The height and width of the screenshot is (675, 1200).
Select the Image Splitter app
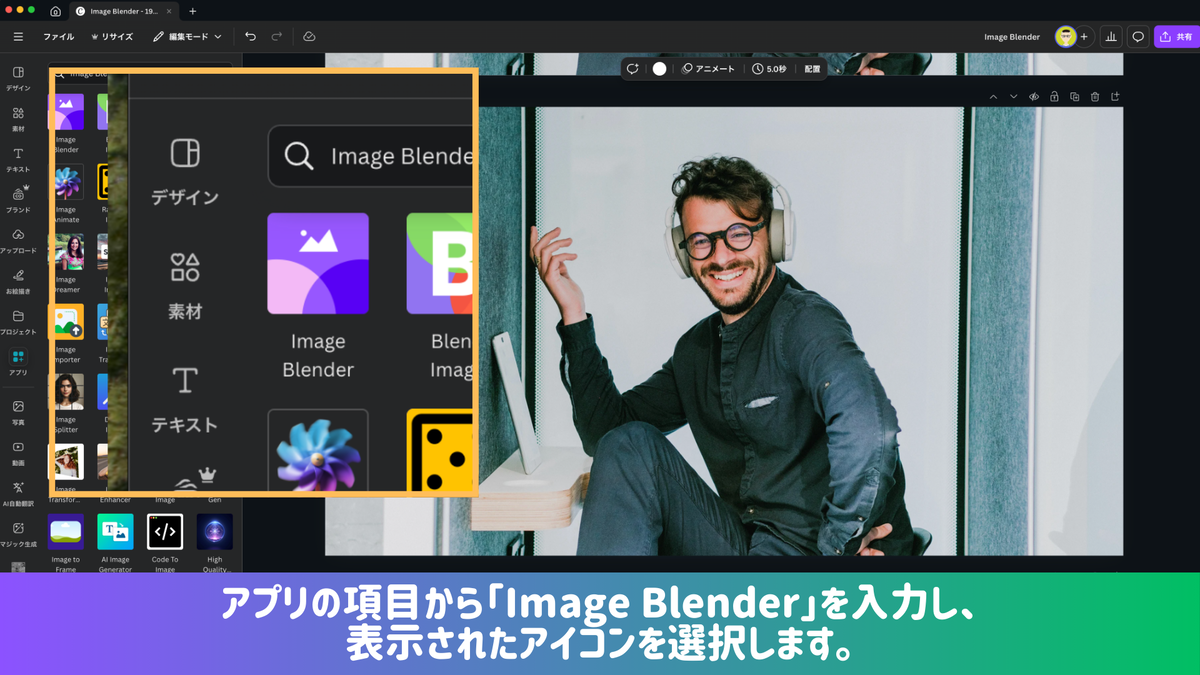coord(66,391)
